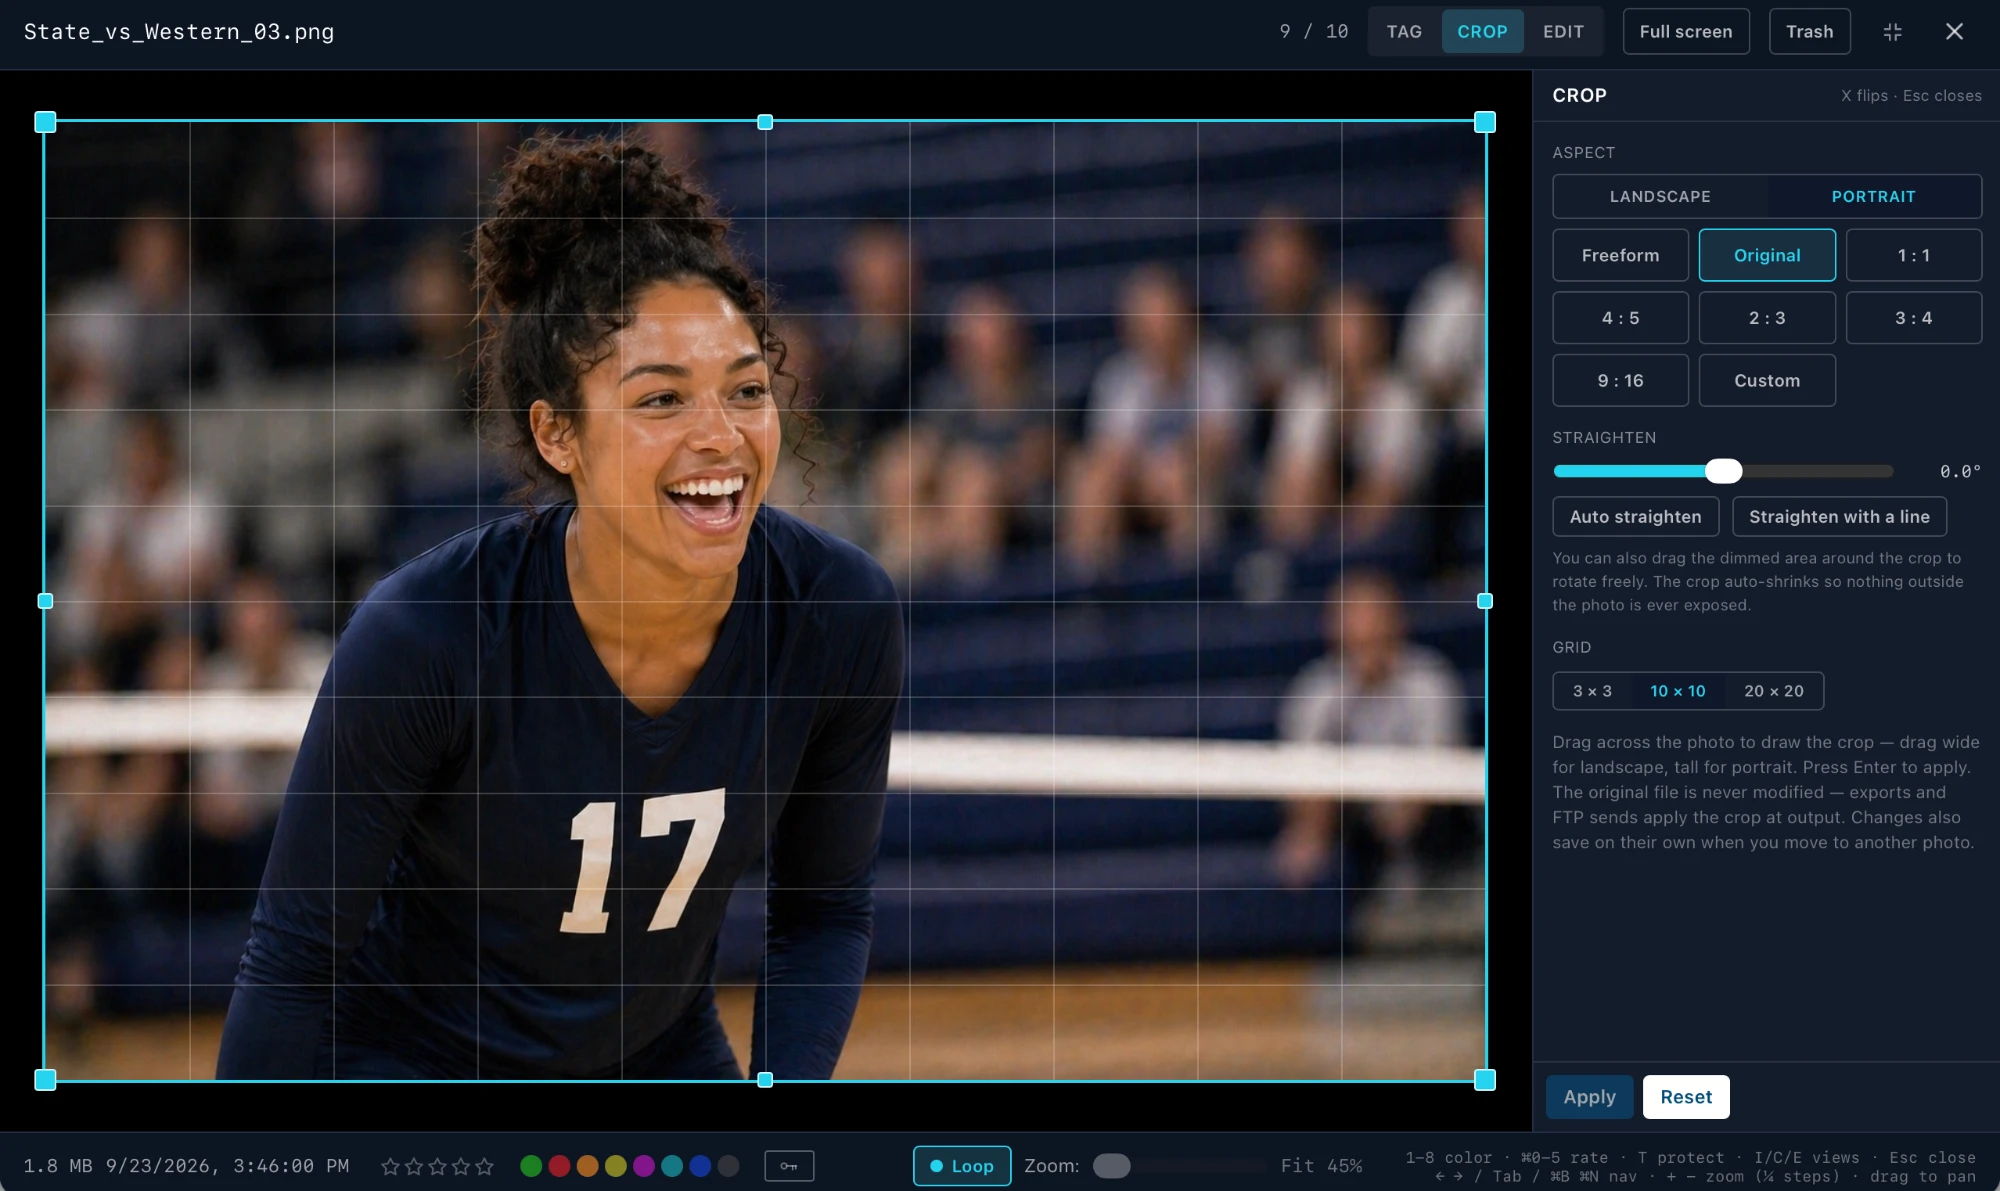The image size is (2000, 1191).
Task: Give a three-star rating
Action: (437, 1166)
